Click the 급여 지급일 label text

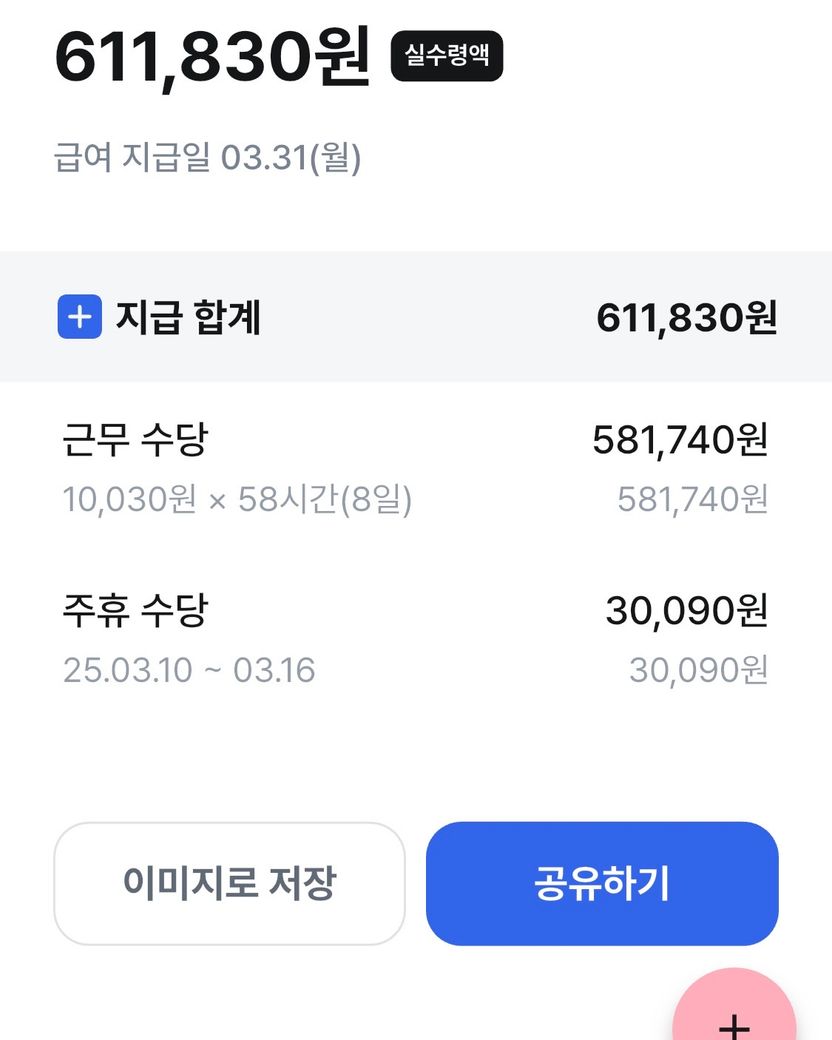pyautogui.click(x=133, y=158)
